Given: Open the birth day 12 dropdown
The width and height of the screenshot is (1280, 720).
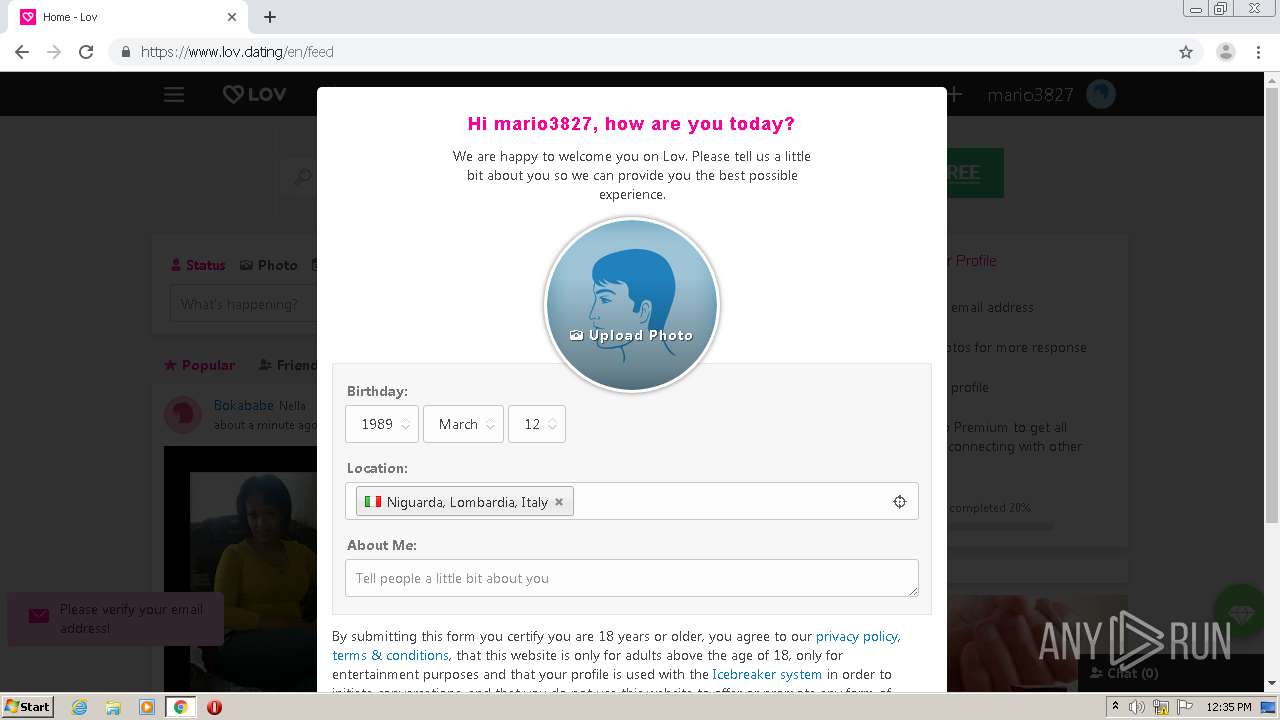Looking at the screenshot, I should [x=537, y=424].
